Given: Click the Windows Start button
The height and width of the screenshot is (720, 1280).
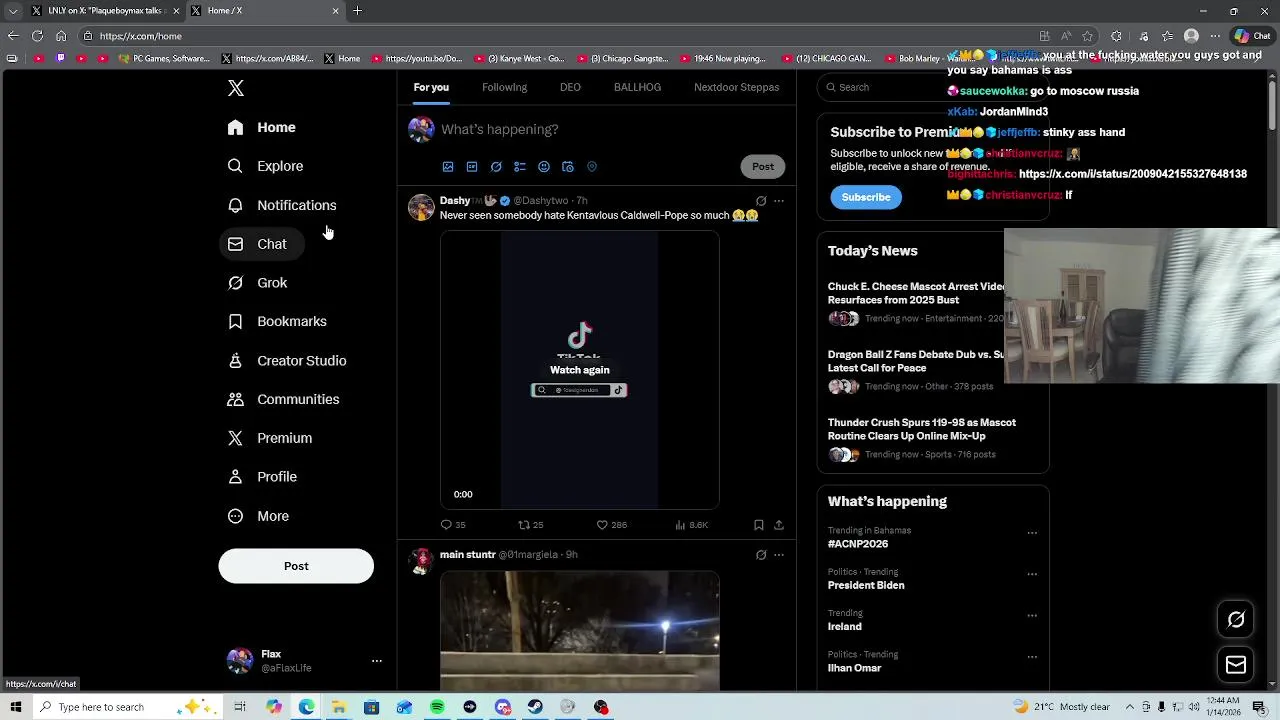Looking at the screenshot, I should 15,707.
